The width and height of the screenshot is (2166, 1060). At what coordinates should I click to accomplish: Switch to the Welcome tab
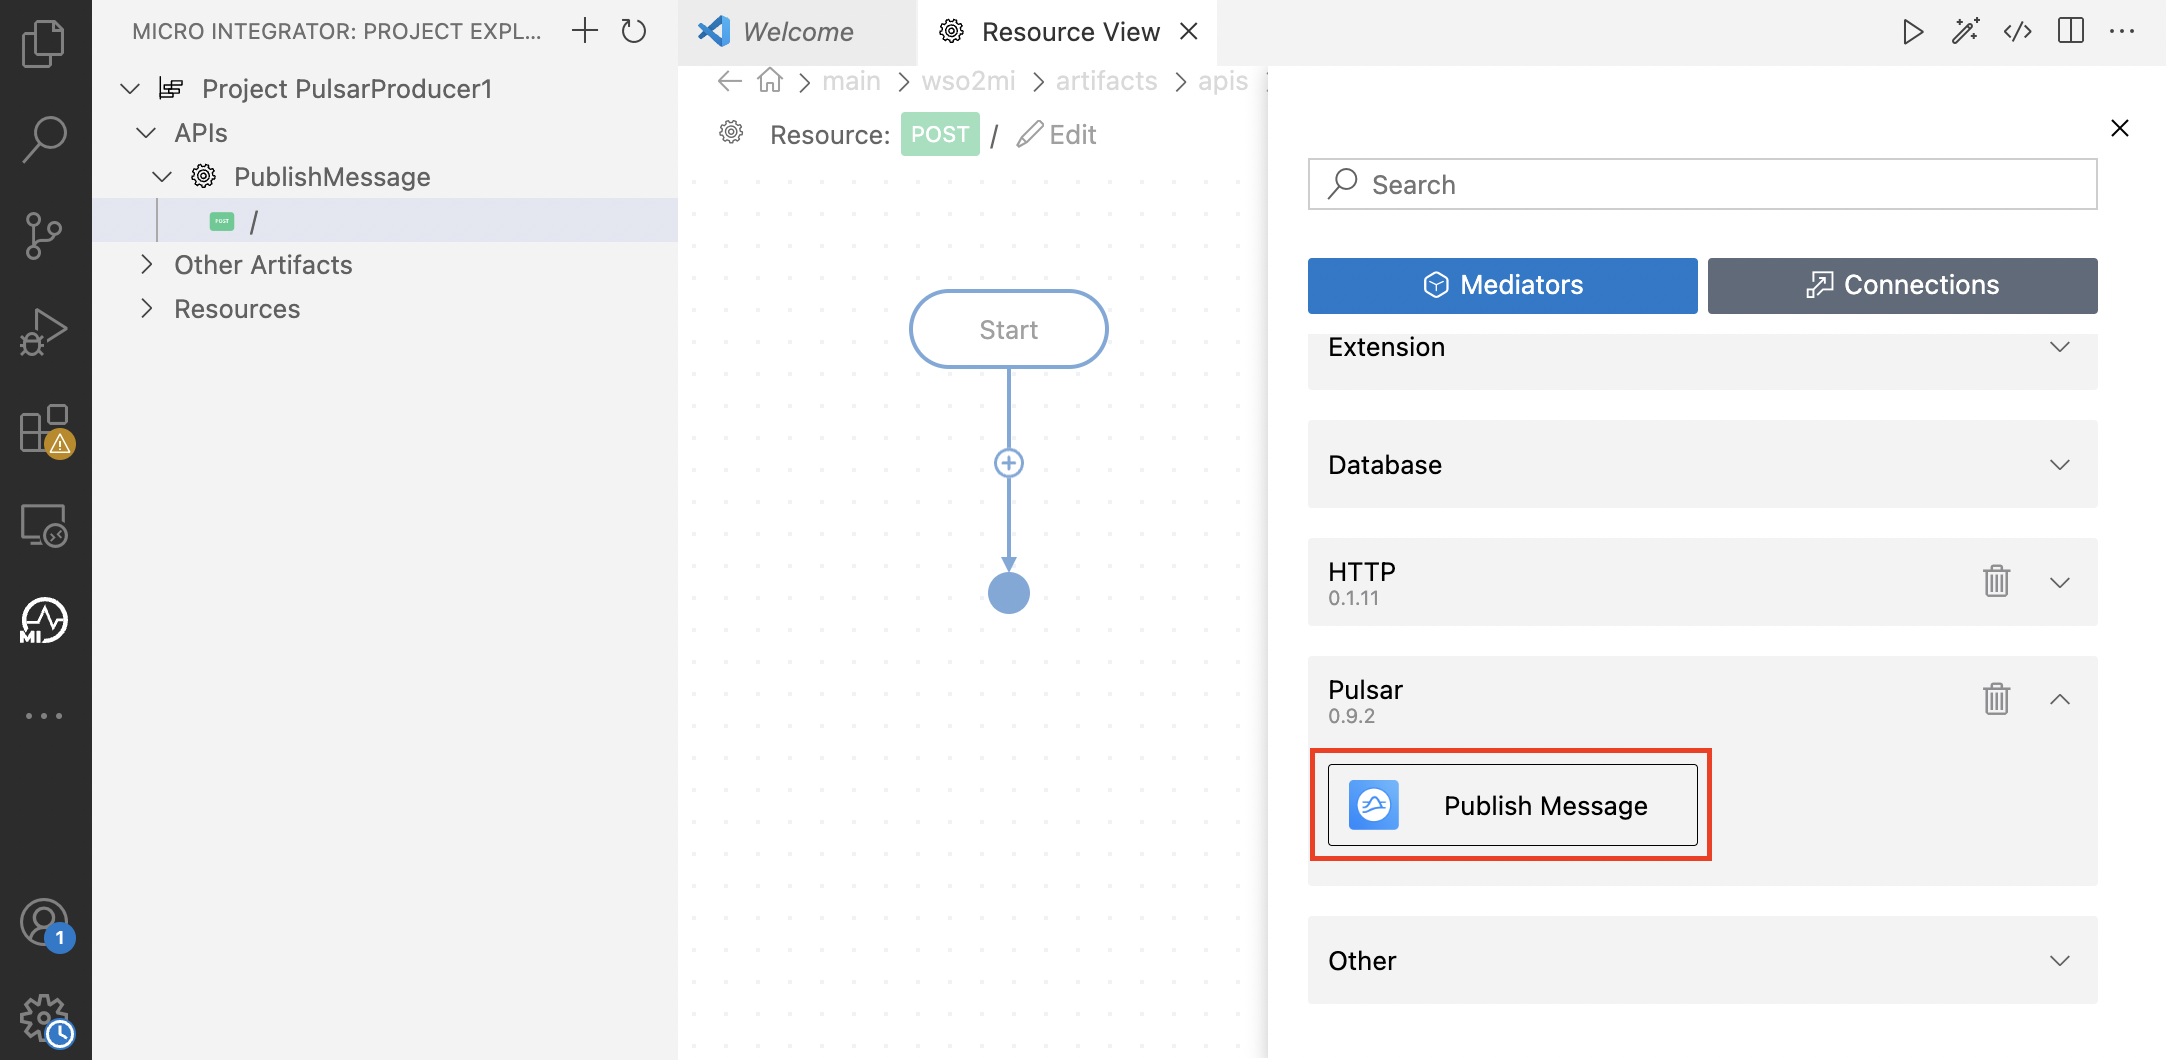(x=796, y=32)
